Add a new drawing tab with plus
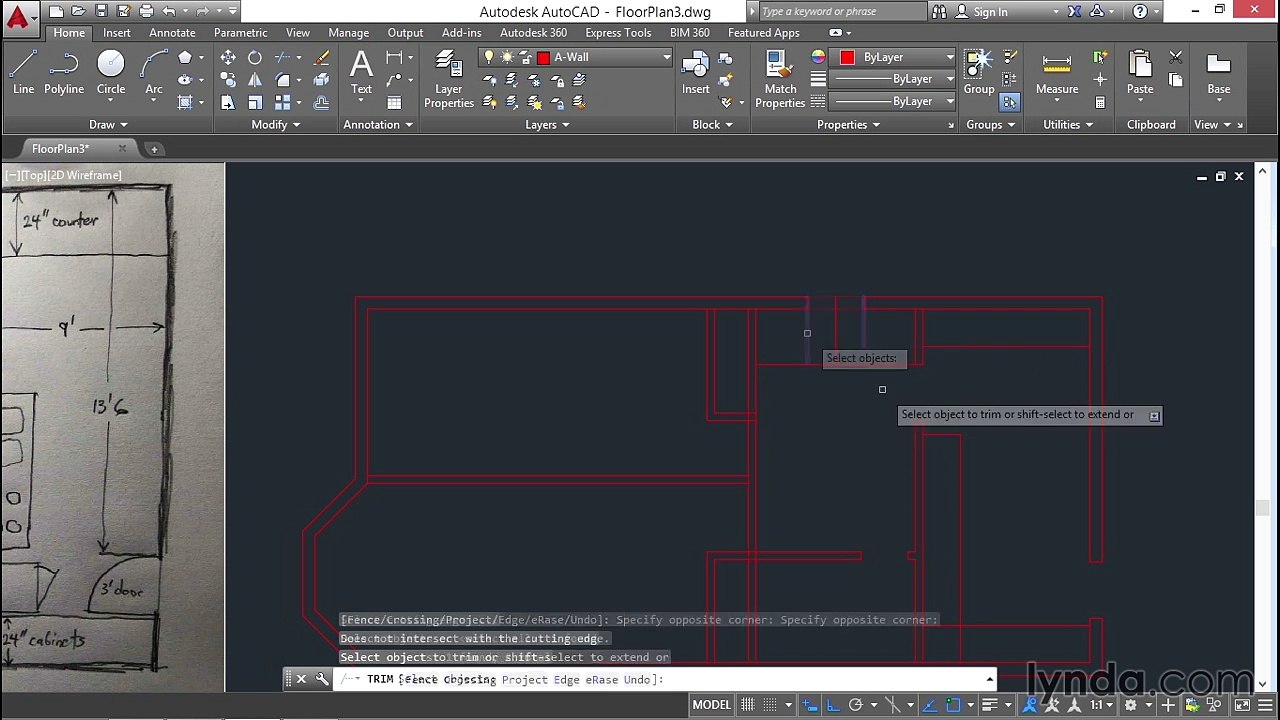Screen dimensions: 1280x720 (154, 149)
